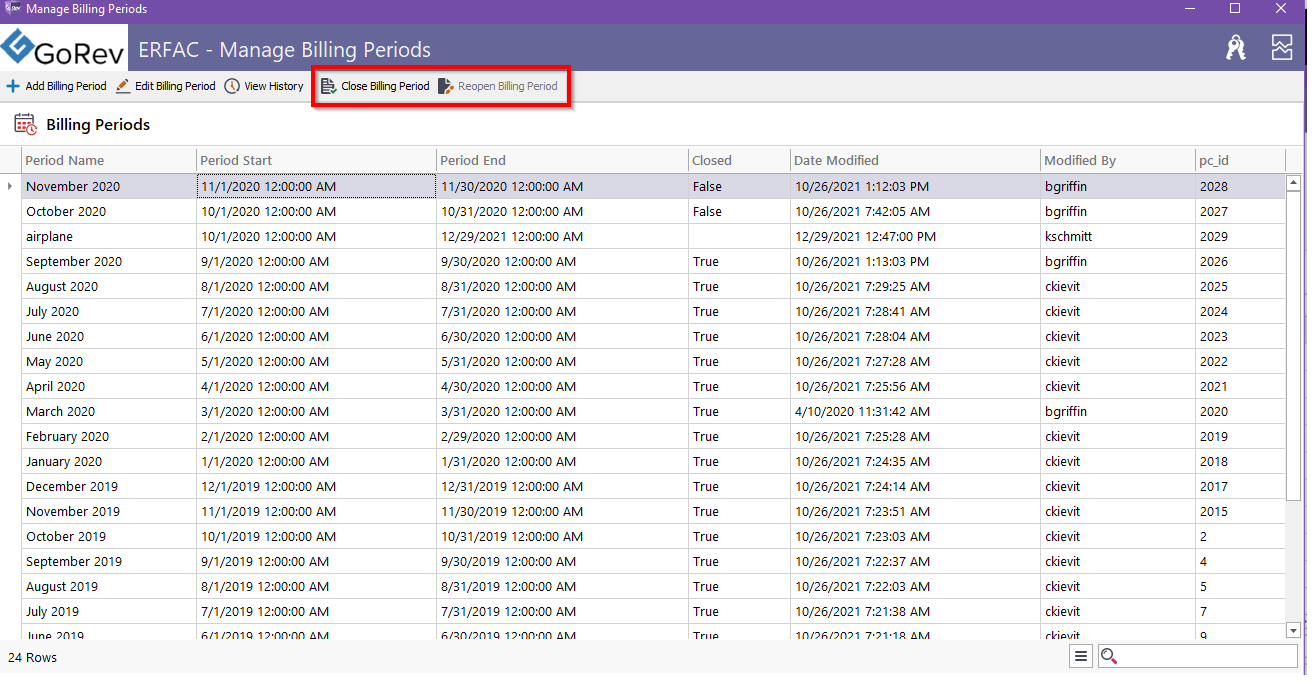Image resolution: width=1315 pixels, height=686 pixels.
Task: Sort by Period Start column header
Action: pos(316,160)
